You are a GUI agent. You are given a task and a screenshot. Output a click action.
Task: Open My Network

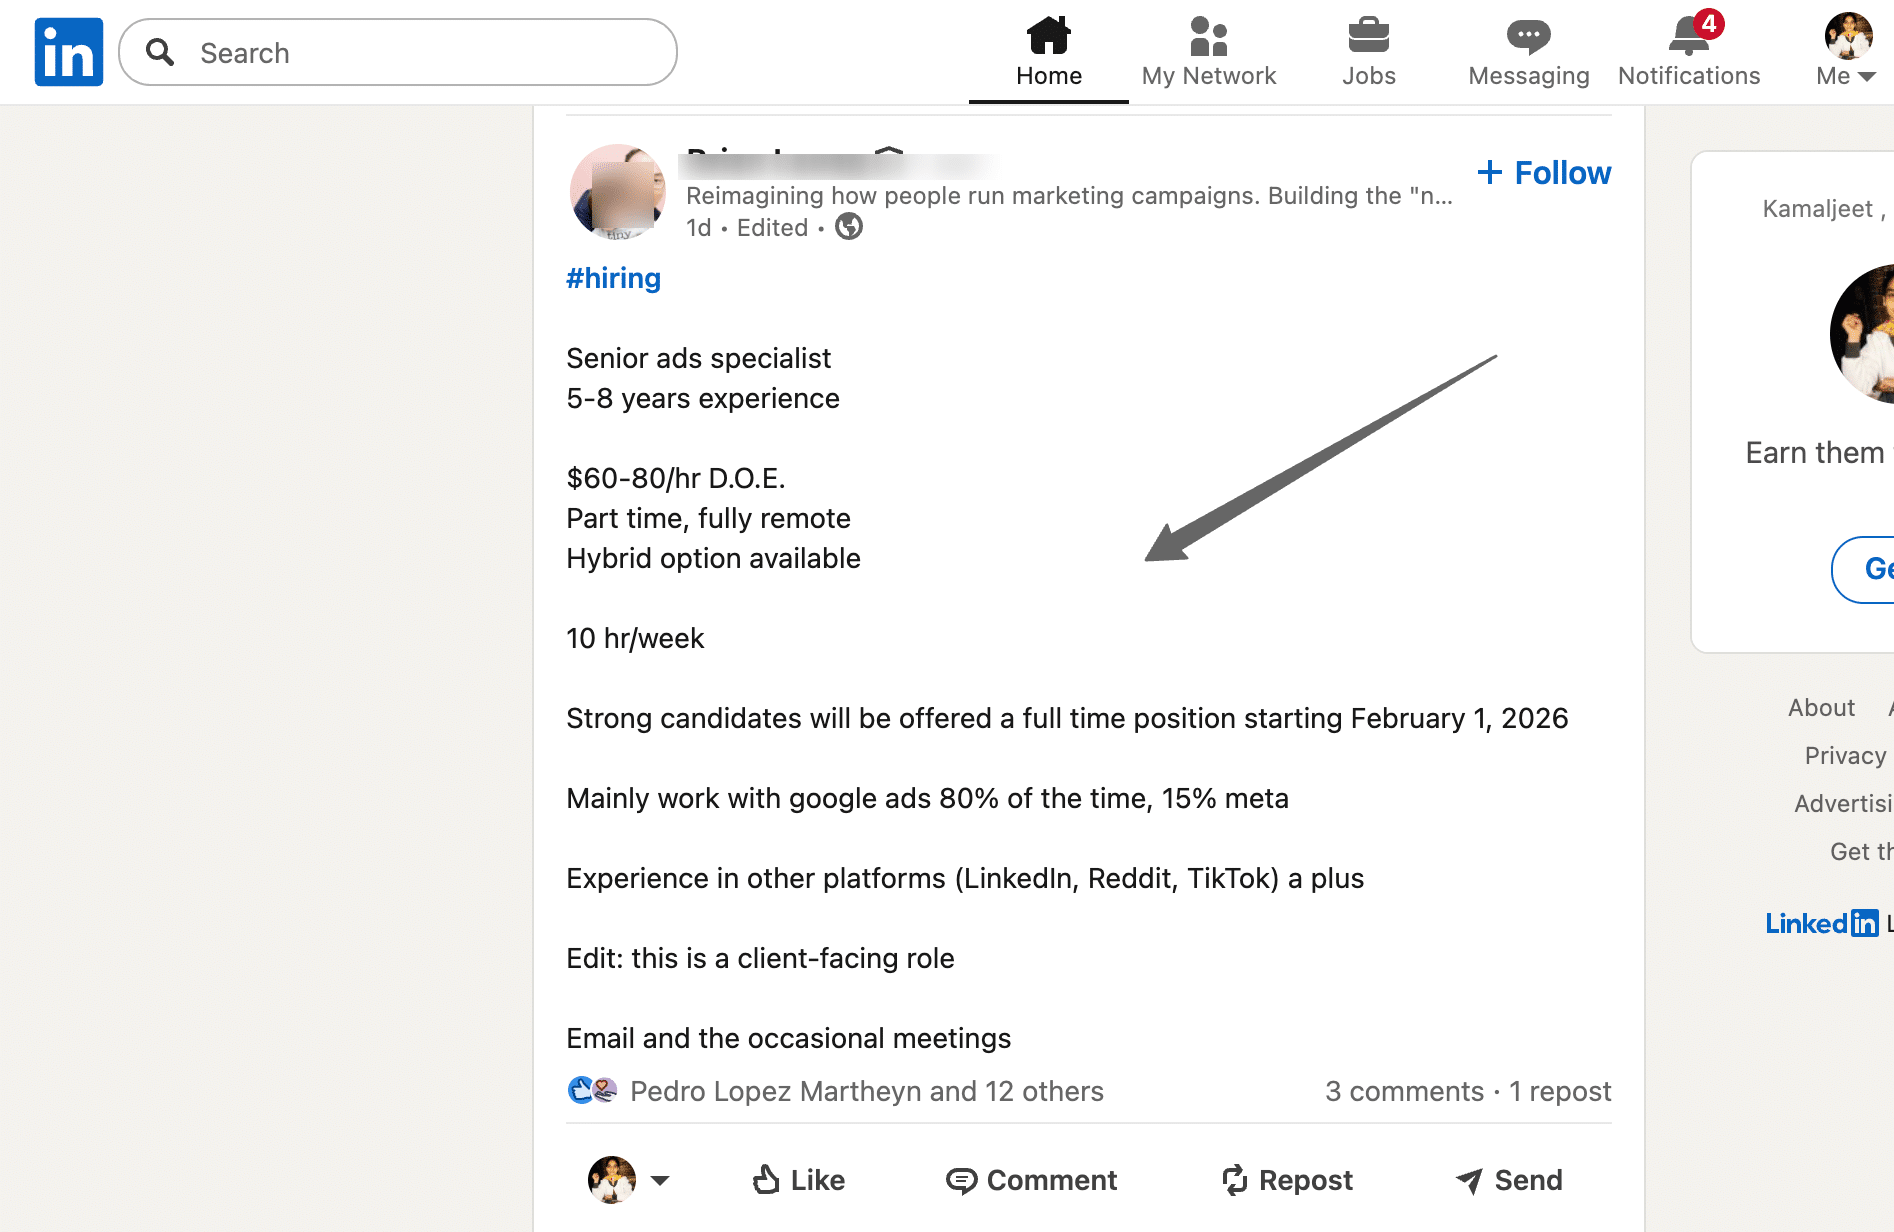pos(1209,50)
